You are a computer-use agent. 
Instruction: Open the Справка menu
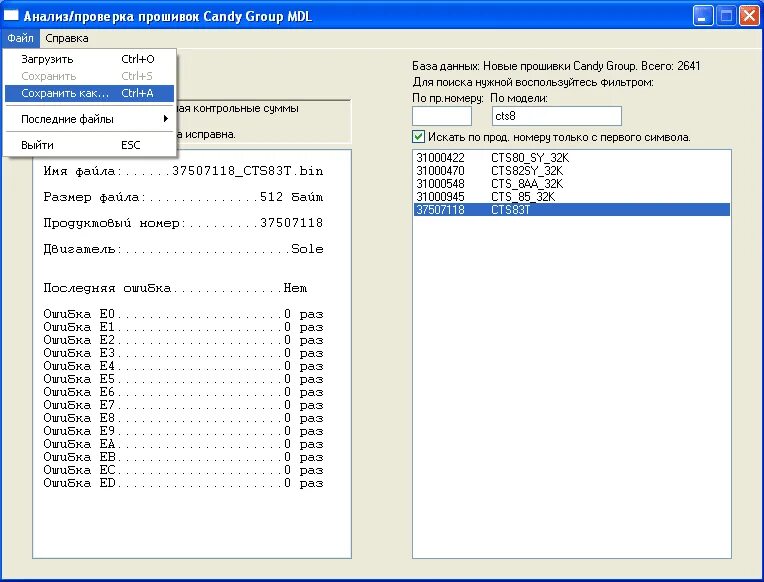point(67,38)
